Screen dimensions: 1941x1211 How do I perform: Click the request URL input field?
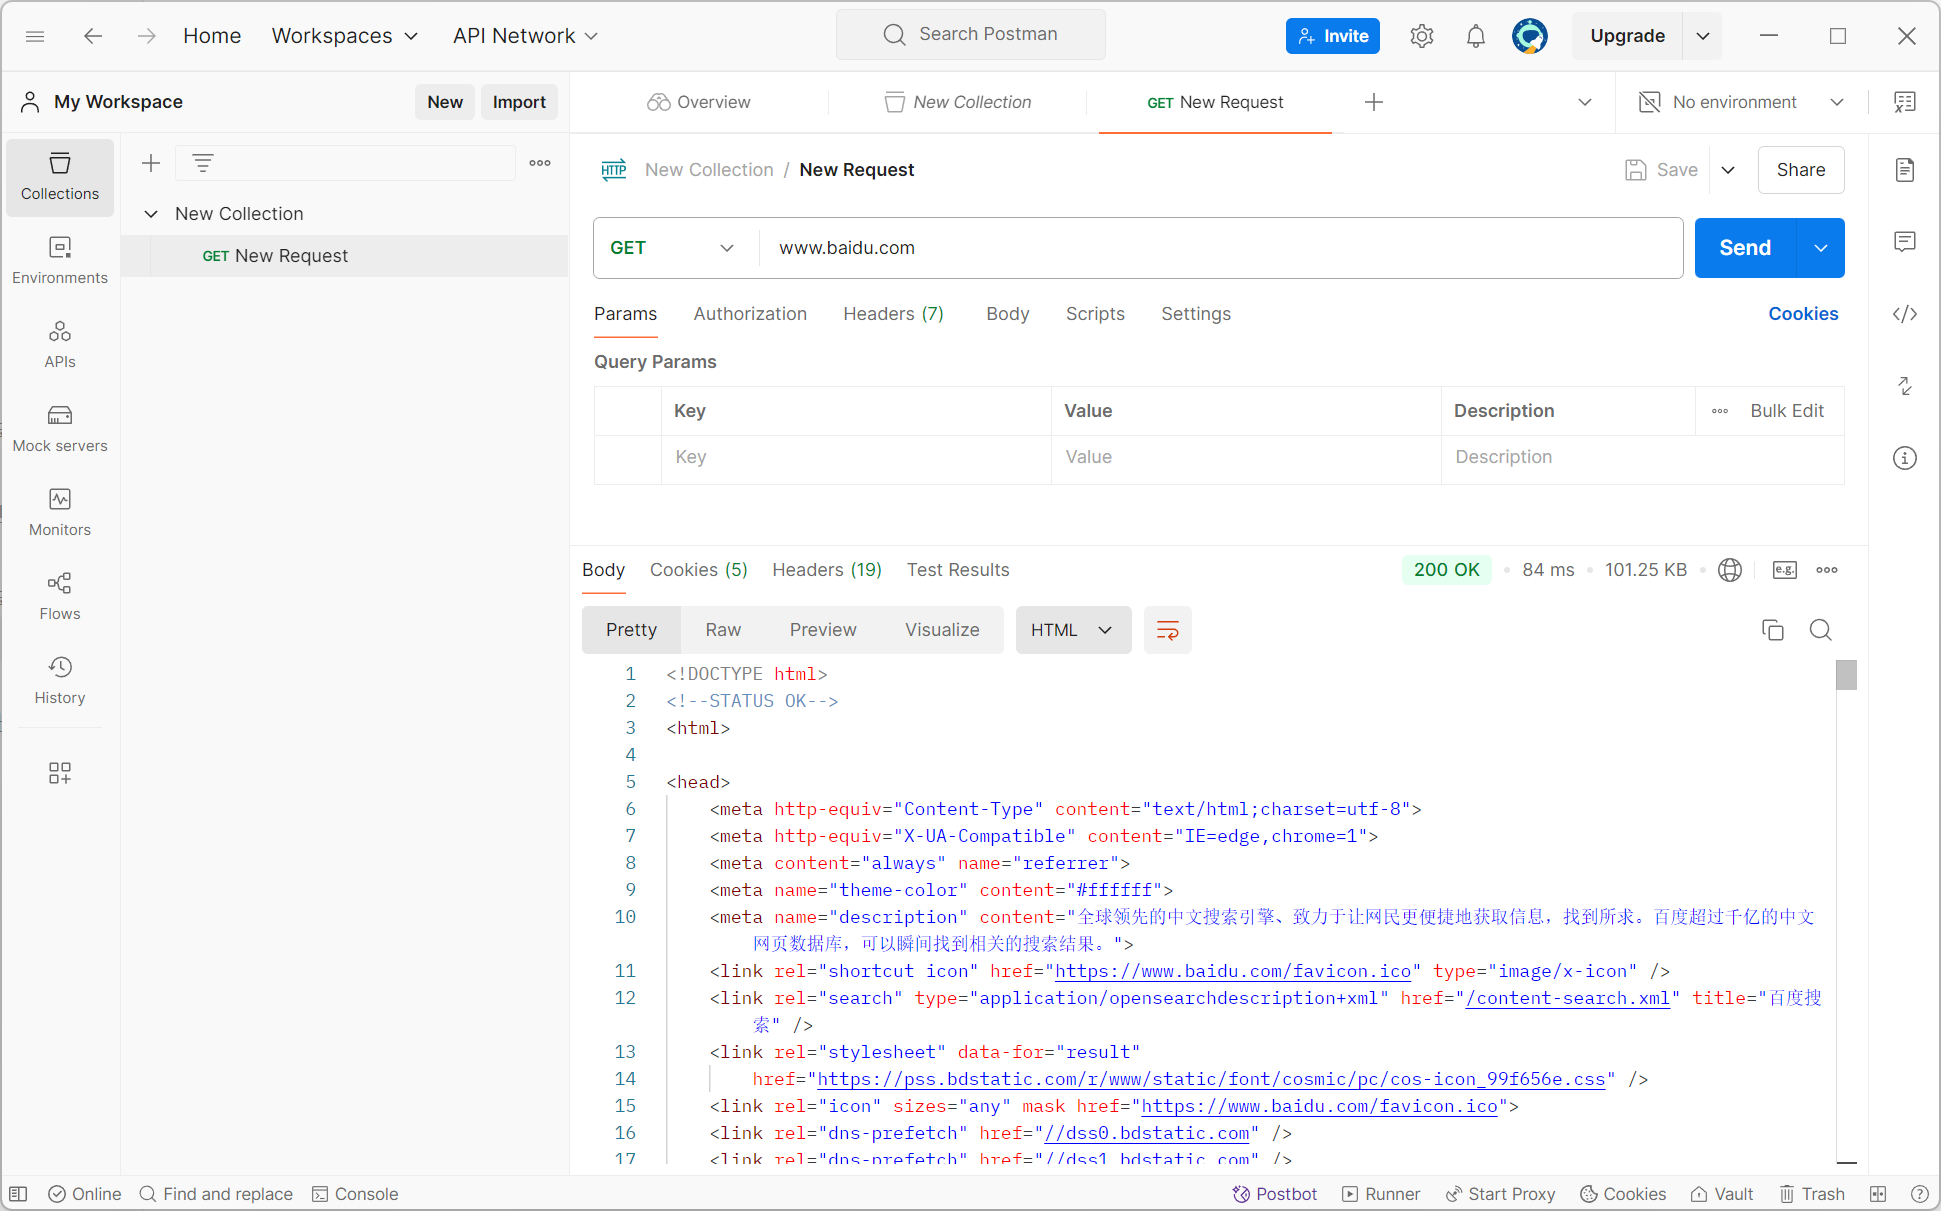1221,248
